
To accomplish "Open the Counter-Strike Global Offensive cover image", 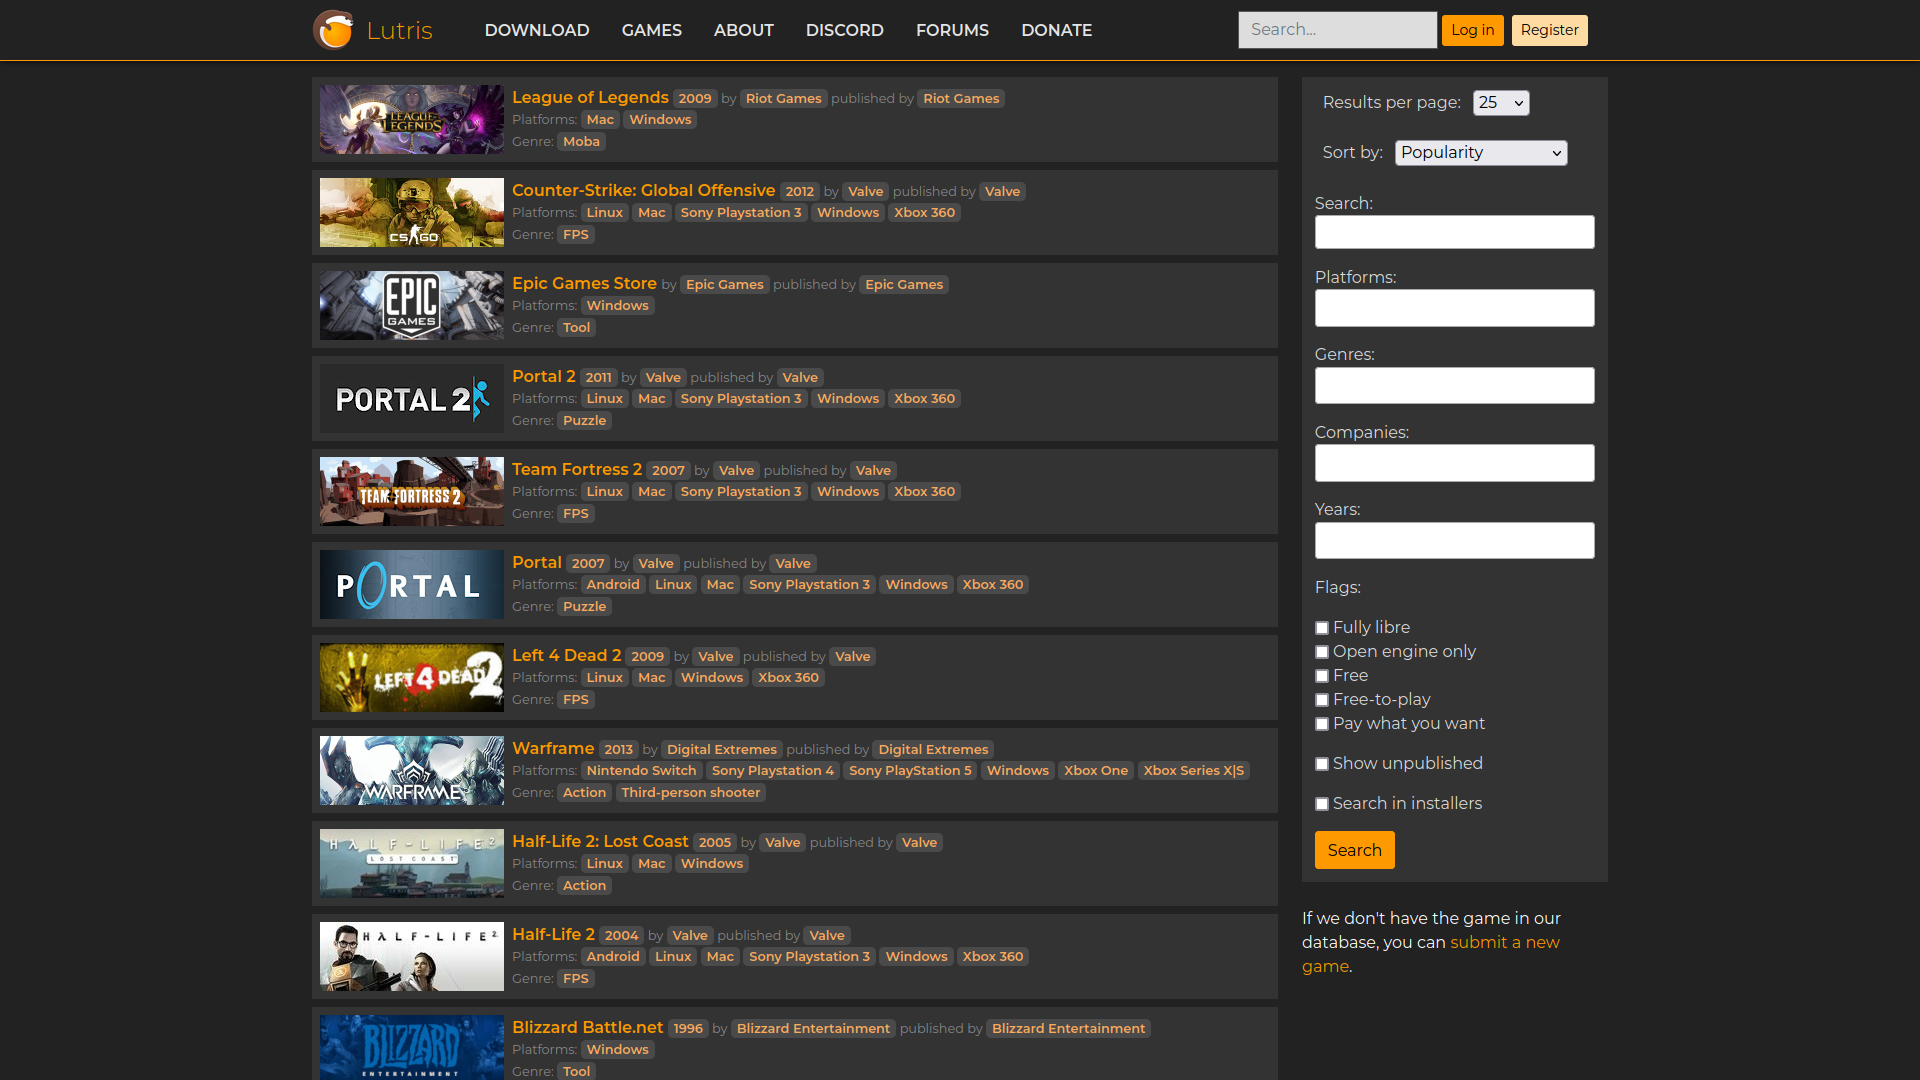I will click(x=411, y=212).
